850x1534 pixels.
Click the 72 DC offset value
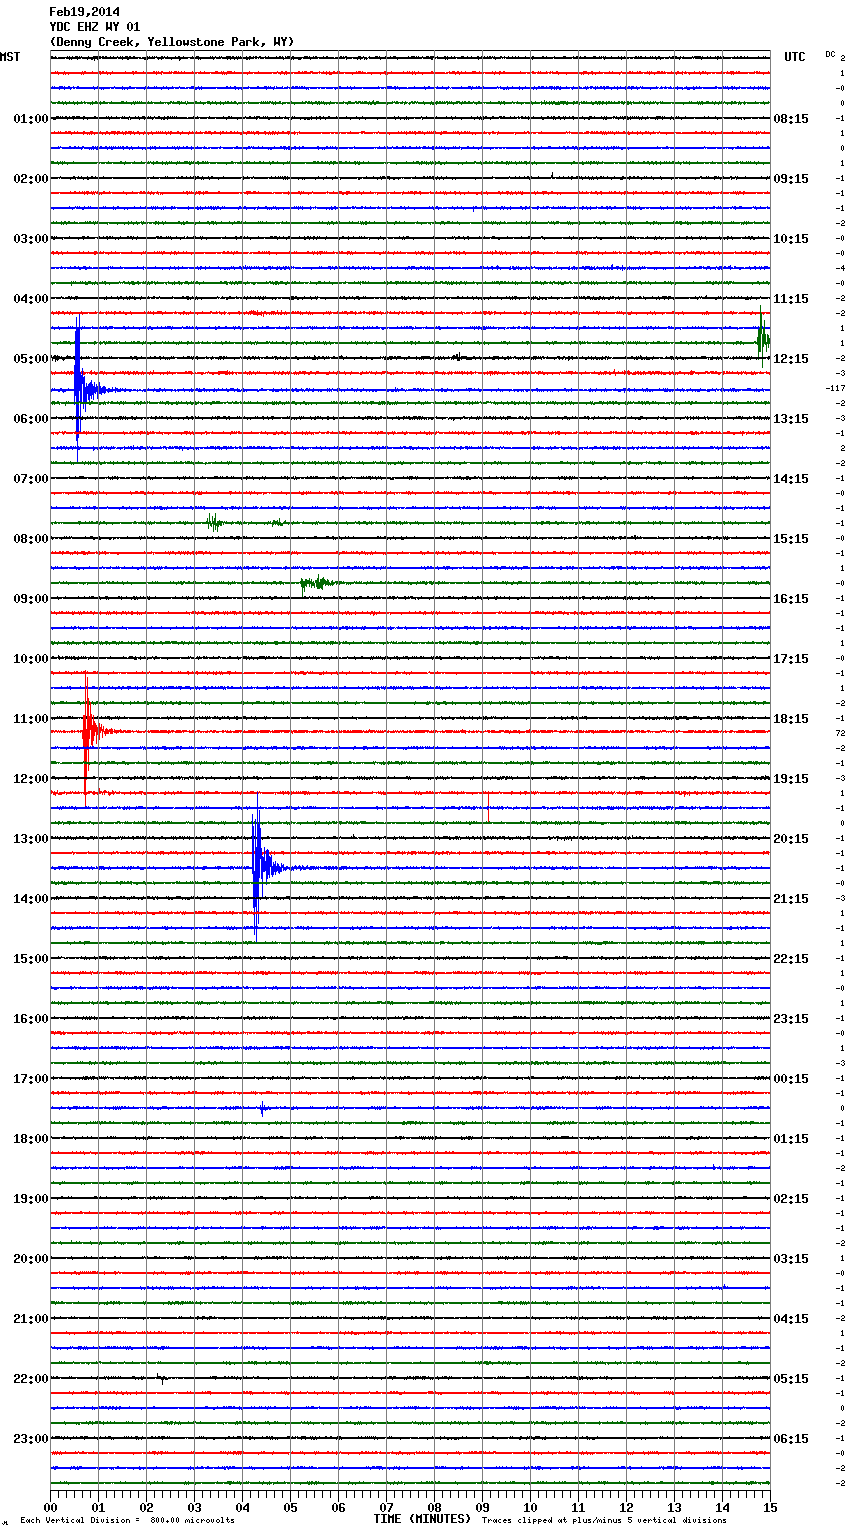pyautogui.click(x=841, y=733)
